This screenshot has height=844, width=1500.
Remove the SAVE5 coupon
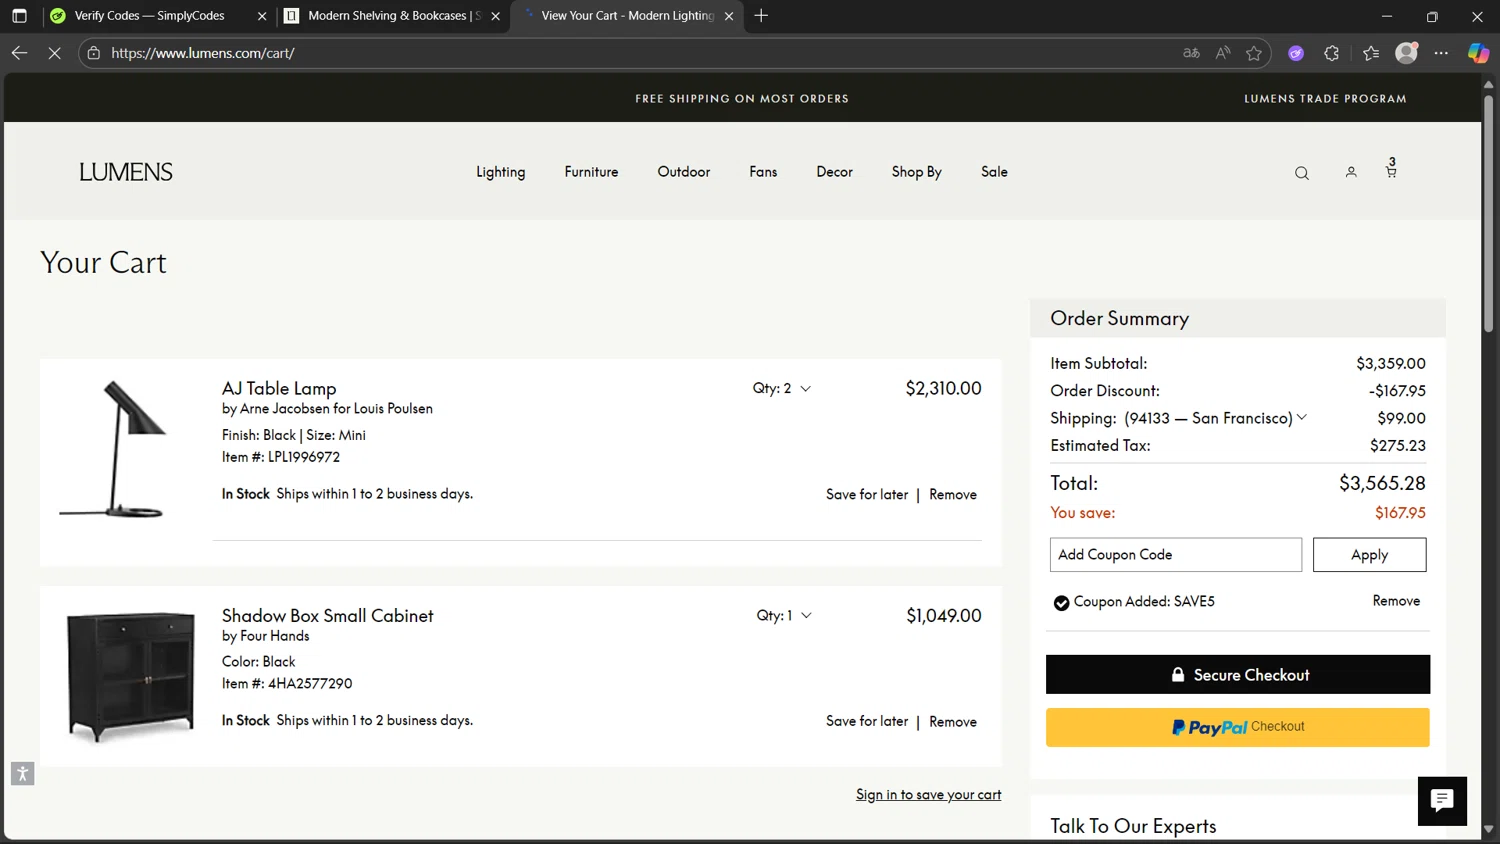[x=1395, y=601]
